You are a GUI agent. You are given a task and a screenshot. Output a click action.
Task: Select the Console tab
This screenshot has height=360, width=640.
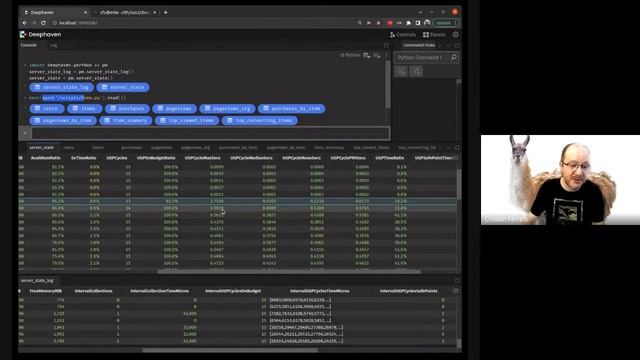(x=29, y=45)
